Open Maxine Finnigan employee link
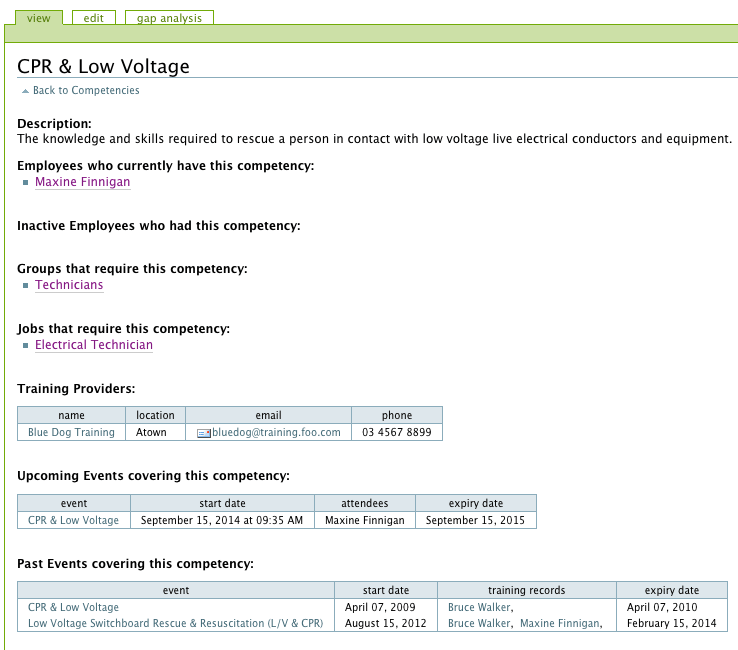Image resolution: width=738 pixels, height=650 pixels. click(82, 182)
